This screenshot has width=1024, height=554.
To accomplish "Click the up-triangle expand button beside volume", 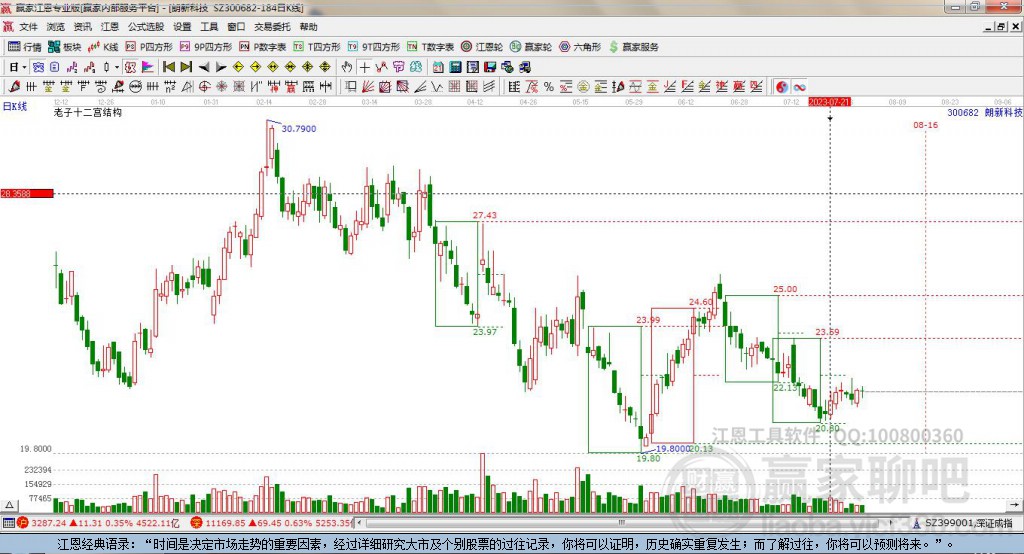I will [9, 505].
